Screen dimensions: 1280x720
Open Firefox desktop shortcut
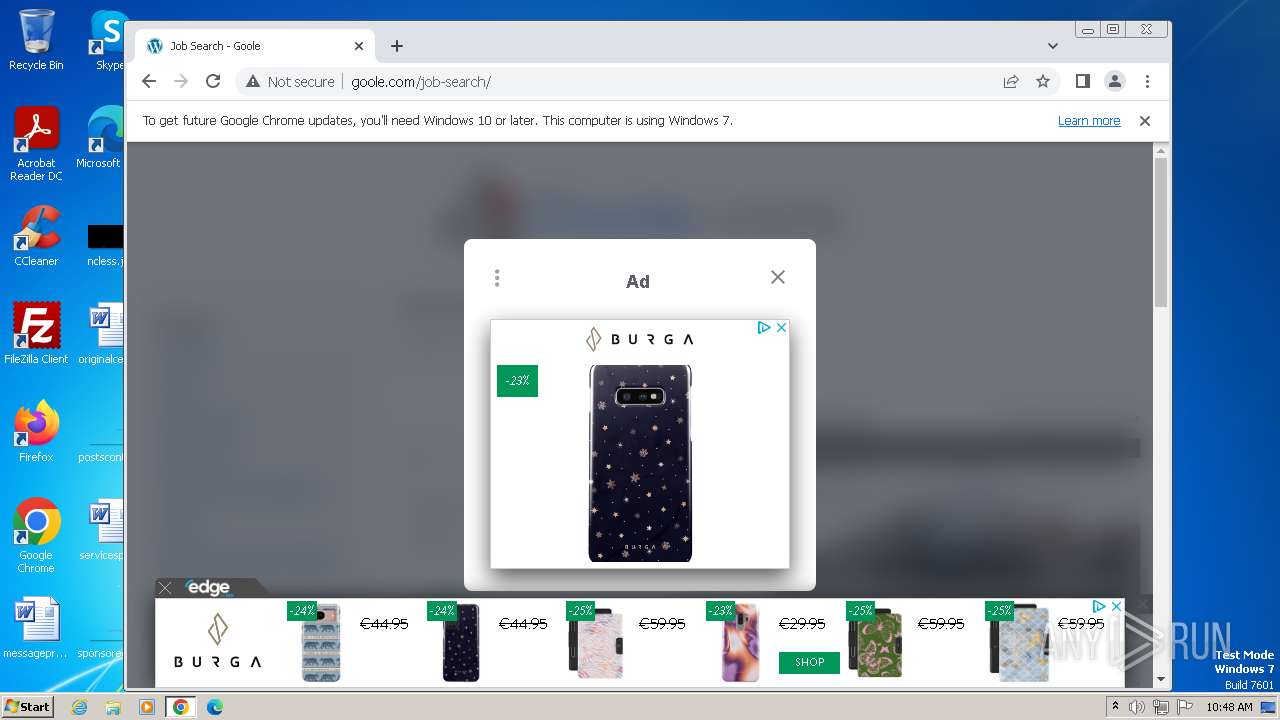[x=36, y=431]
